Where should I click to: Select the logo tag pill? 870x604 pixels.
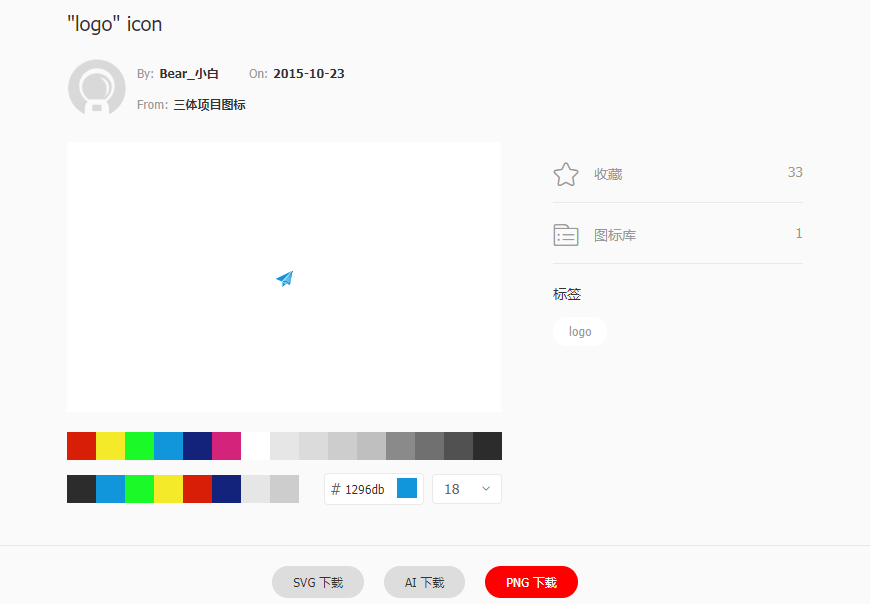580,332
